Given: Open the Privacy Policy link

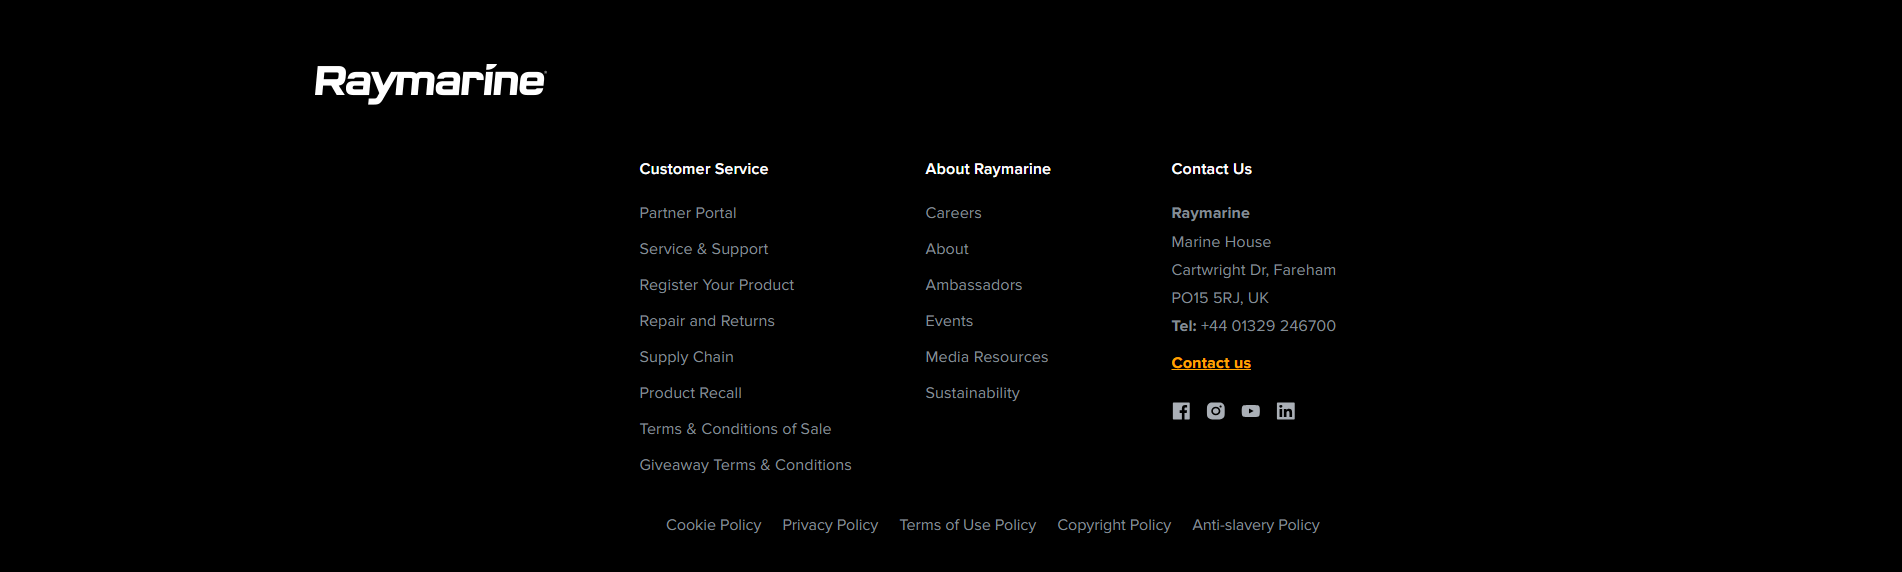Looking at the screenshot, I should point(830,525).
